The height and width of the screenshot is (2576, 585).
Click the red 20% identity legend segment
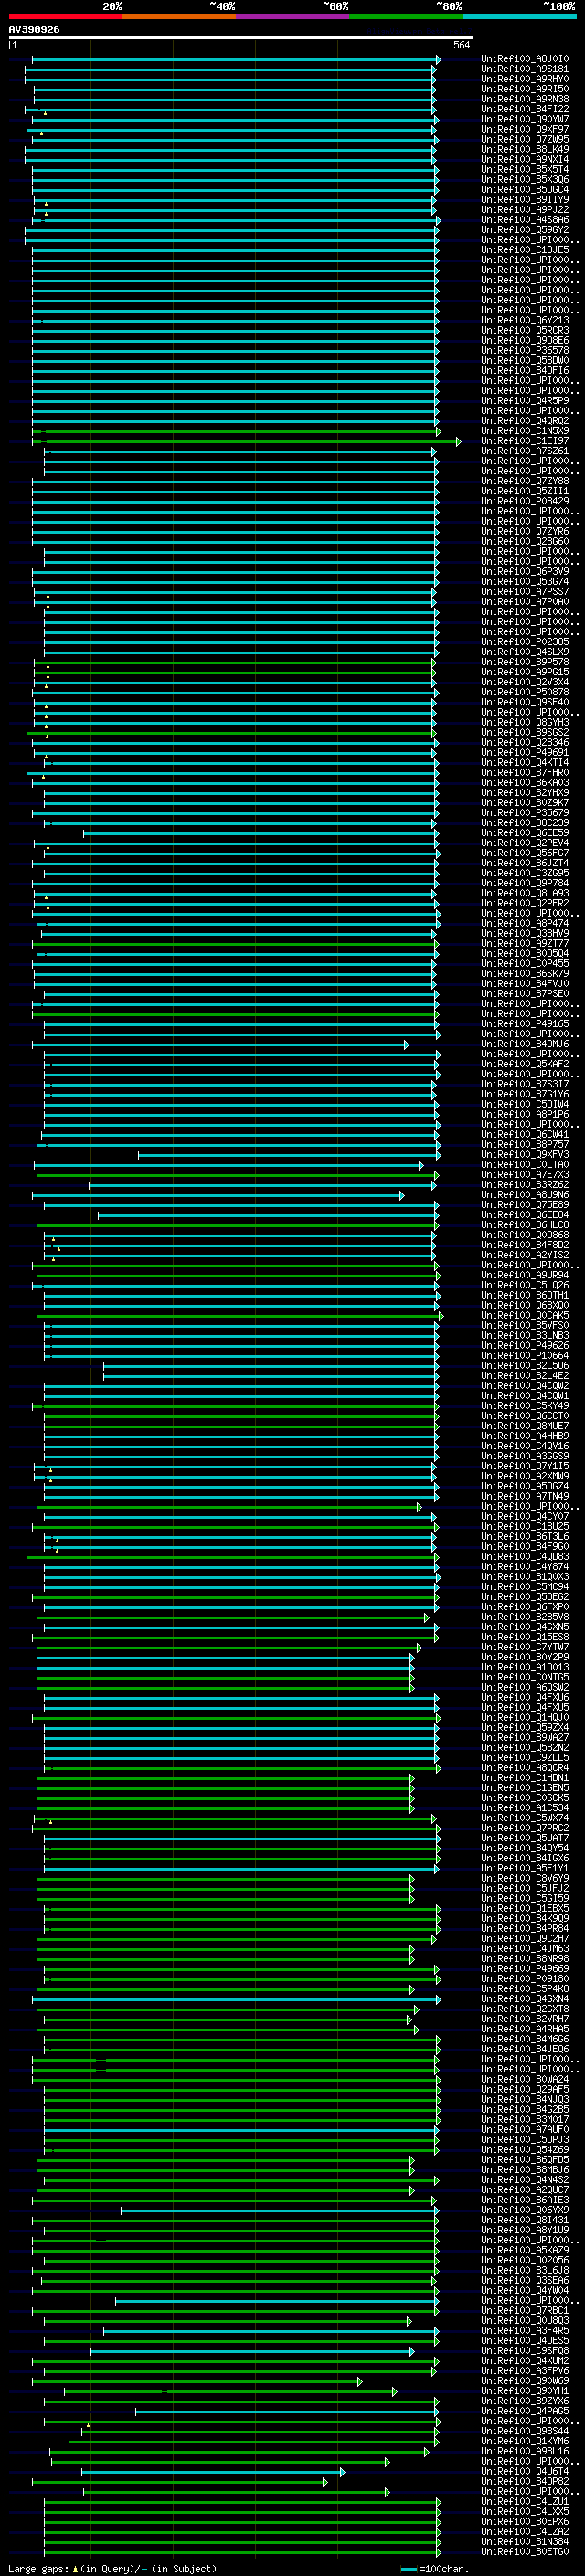[65, 16]
